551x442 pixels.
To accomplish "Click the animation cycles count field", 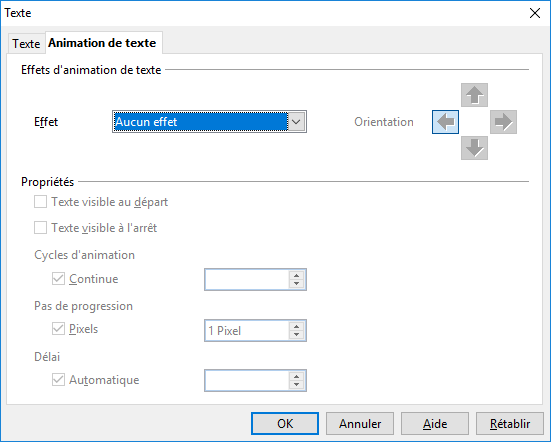I will (247, 280).
